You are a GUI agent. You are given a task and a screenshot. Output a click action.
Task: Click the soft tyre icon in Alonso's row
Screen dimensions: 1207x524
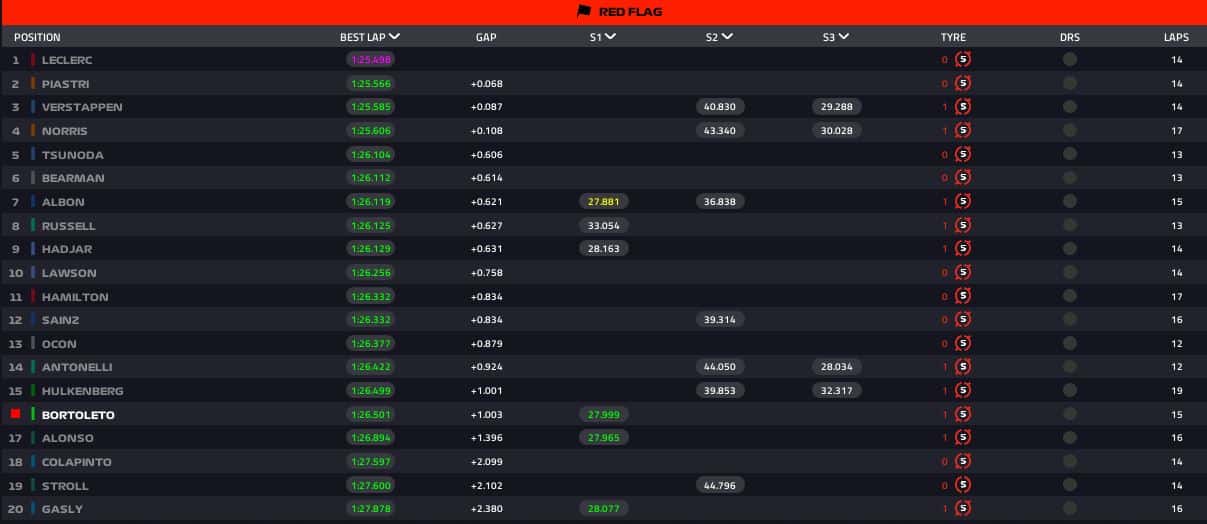[963, 438]
